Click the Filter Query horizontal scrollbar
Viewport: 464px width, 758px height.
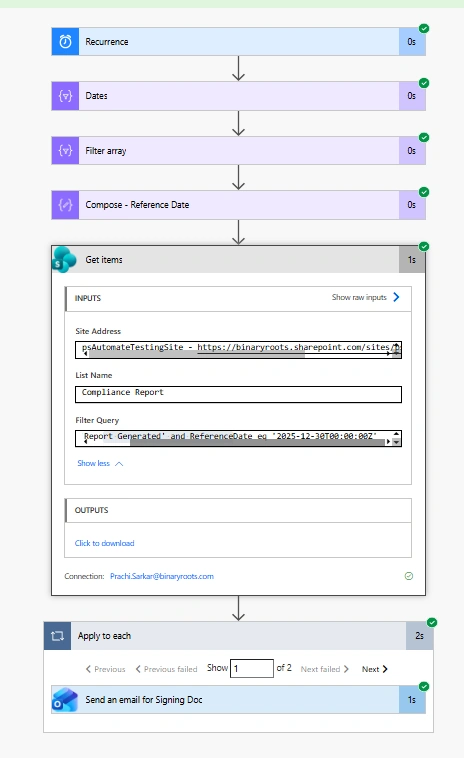pyautogui.click(x=237, y=442)
